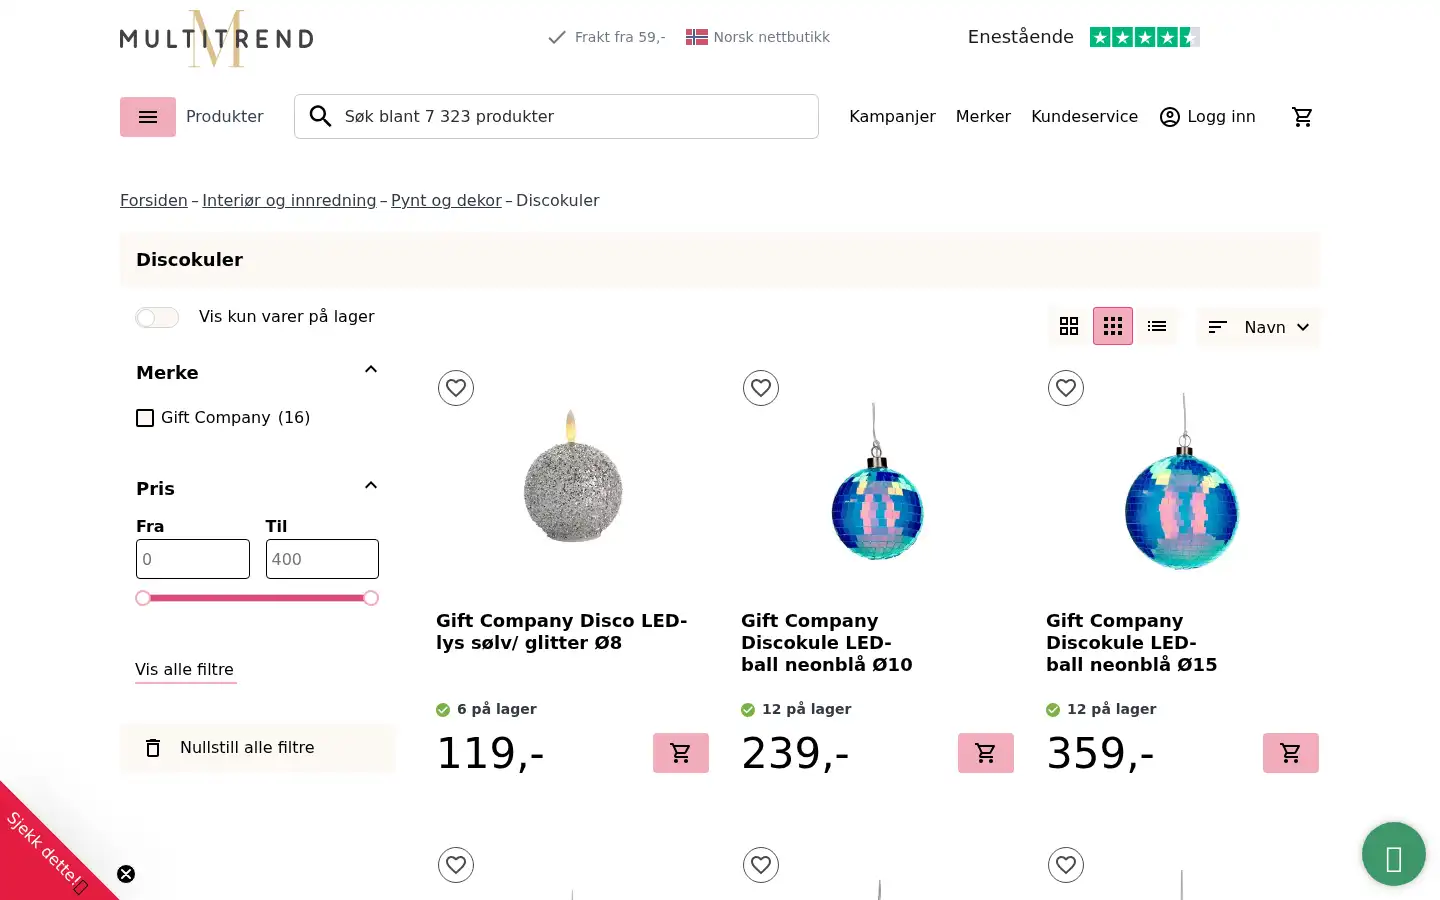Click the minimum price slider handle

coord(143,598)
